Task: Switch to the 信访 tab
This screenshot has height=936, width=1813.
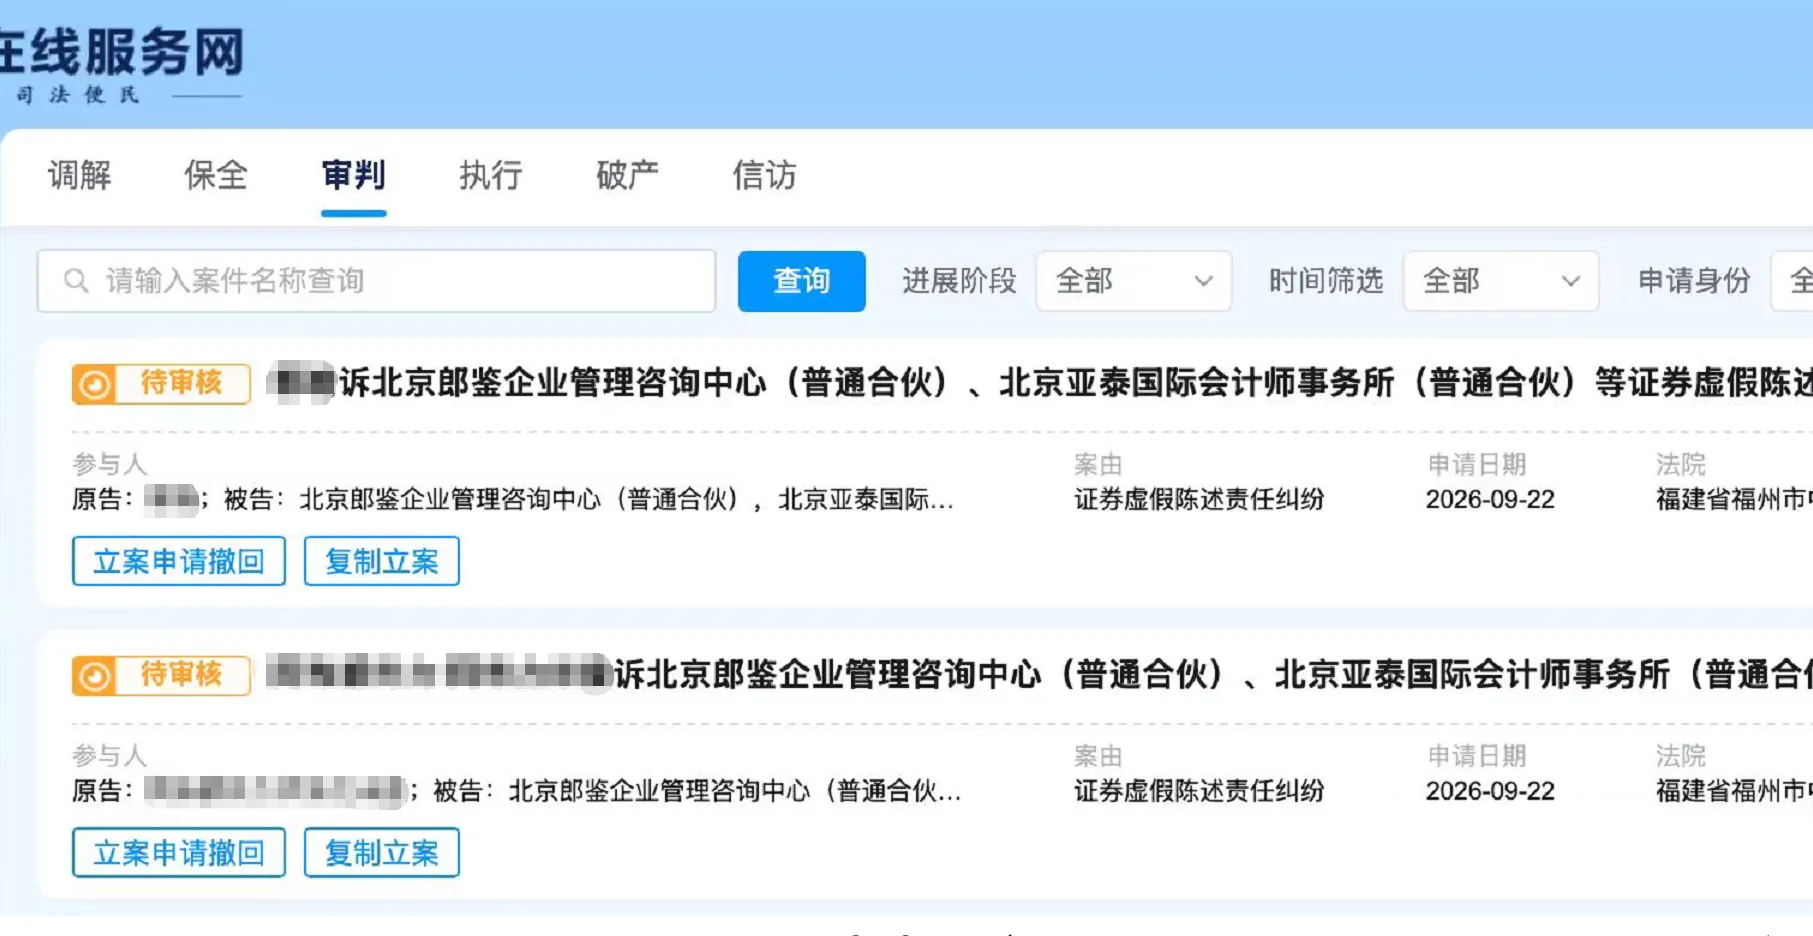Action: [764, 175]
